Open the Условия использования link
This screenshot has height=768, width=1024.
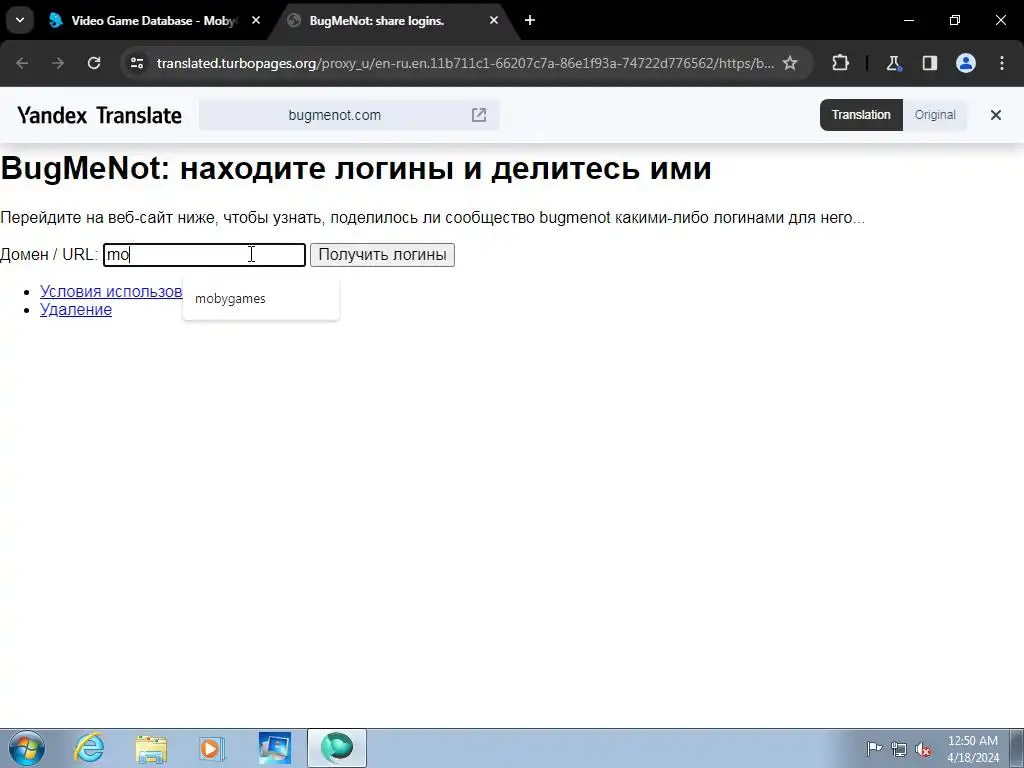click(111, 291)
